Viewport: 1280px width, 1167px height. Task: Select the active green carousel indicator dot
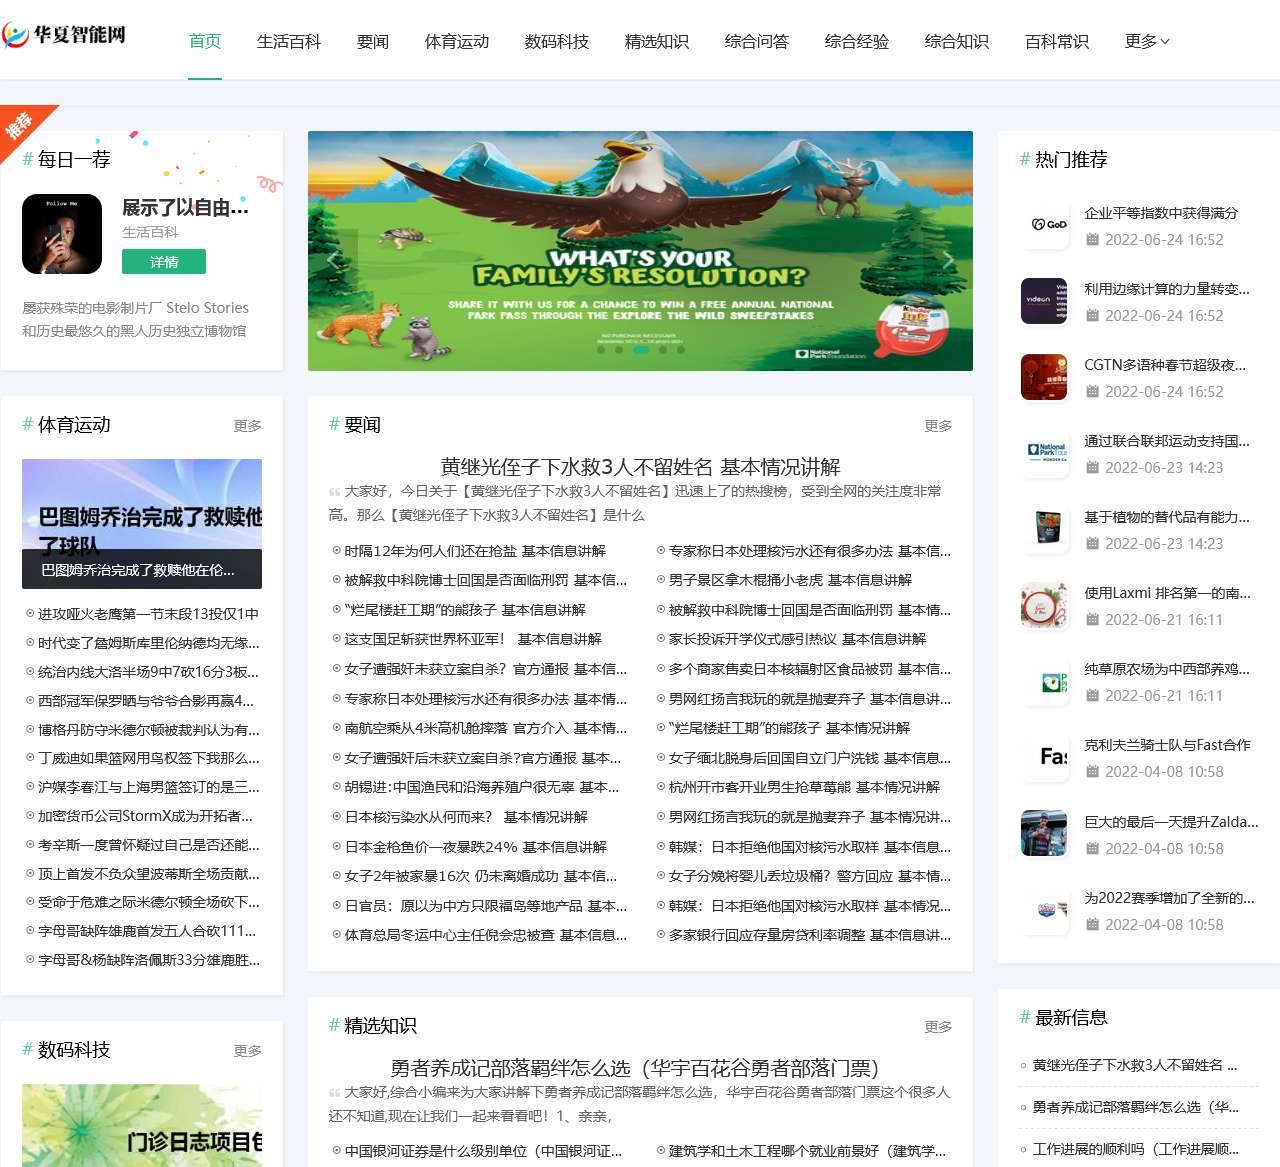pos(640,350)
